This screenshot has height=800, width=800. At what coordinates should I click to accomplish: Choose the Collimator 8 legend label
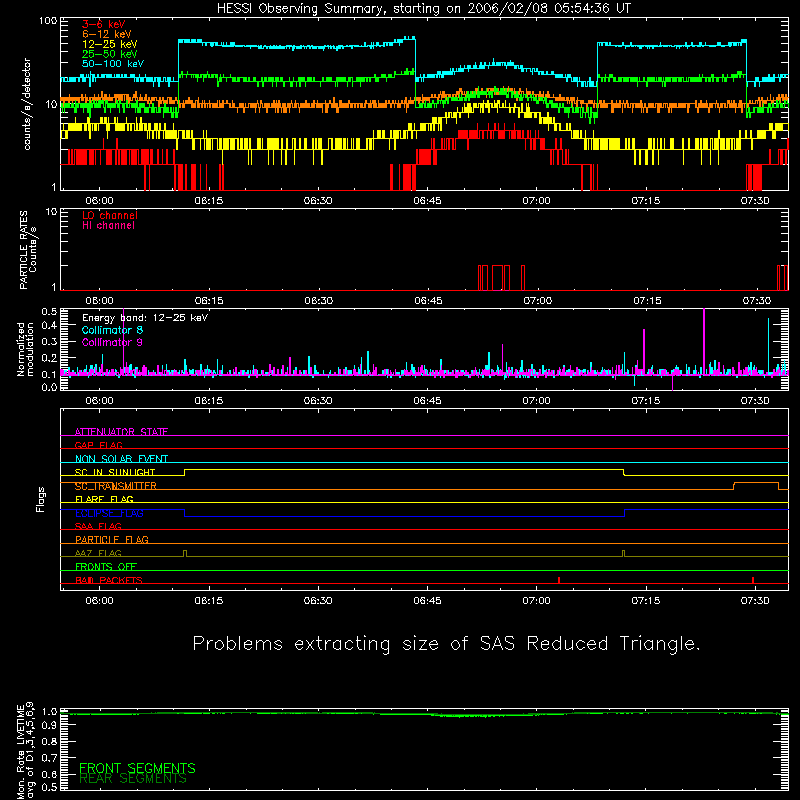pos(112,330)
